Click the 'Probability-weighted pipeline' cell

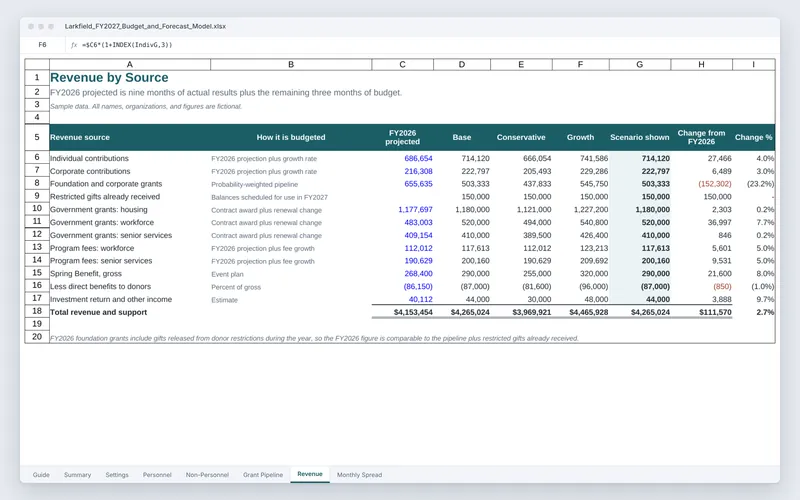pos(291,184)
